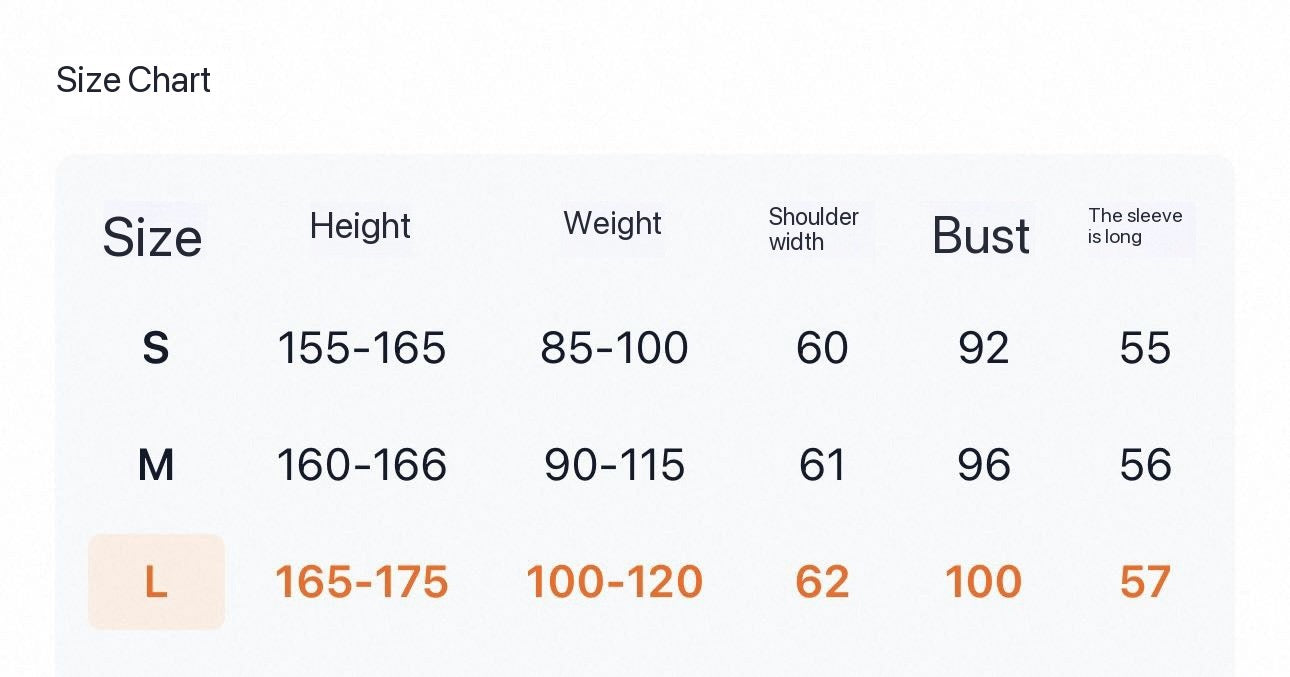Click the orange 165-175 height value
This screenshot has width=1290, height=677.
tap(362, 582)
